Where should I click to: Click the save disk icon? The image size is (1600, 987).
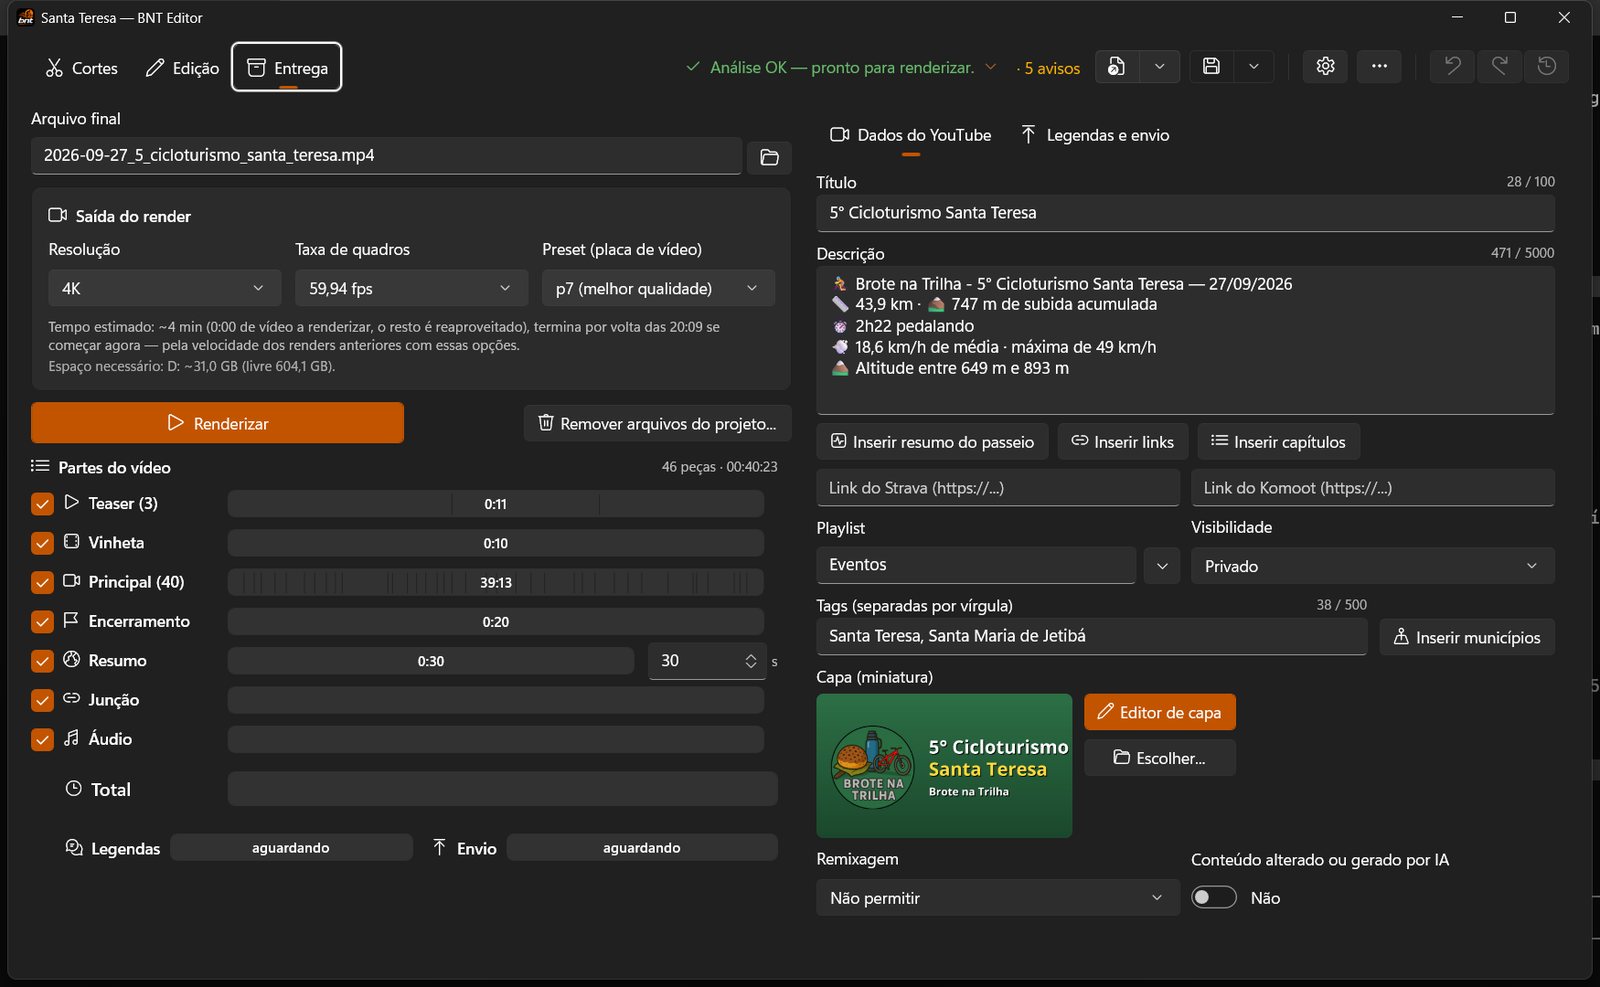[x=1211, y=67]
